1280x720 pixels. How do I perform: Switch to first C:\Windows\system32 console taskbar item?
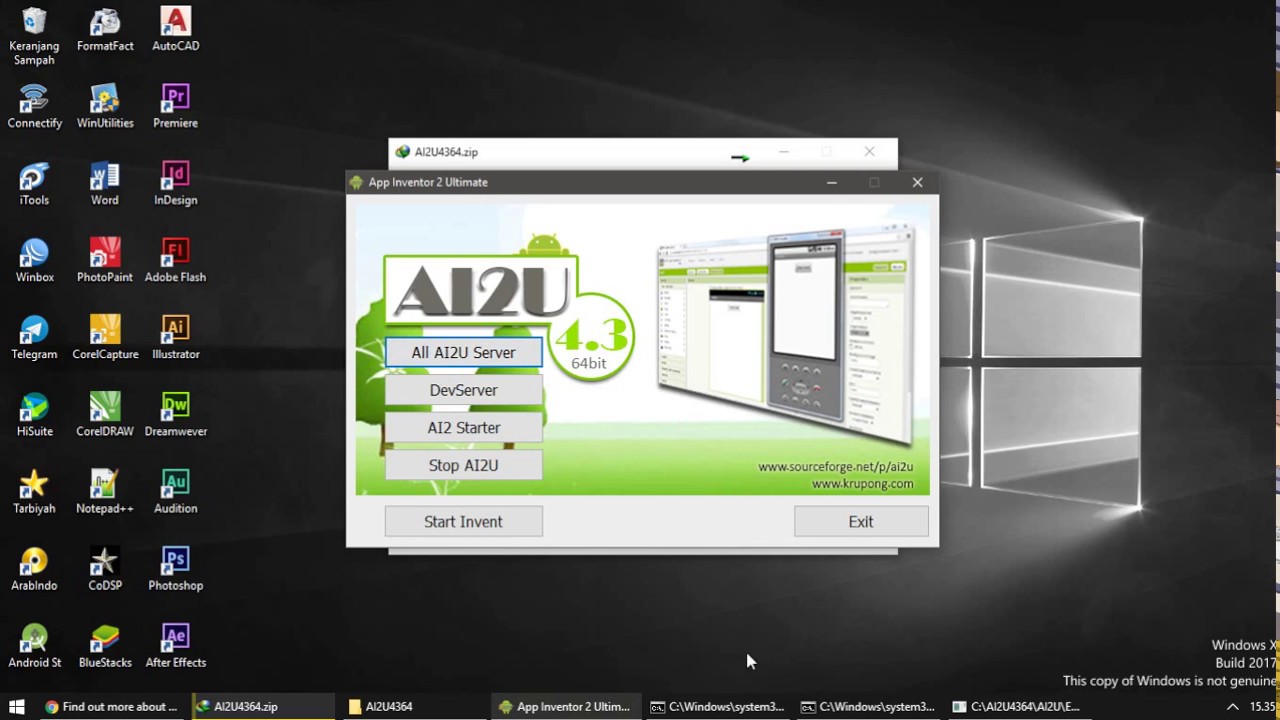[715, 706]
